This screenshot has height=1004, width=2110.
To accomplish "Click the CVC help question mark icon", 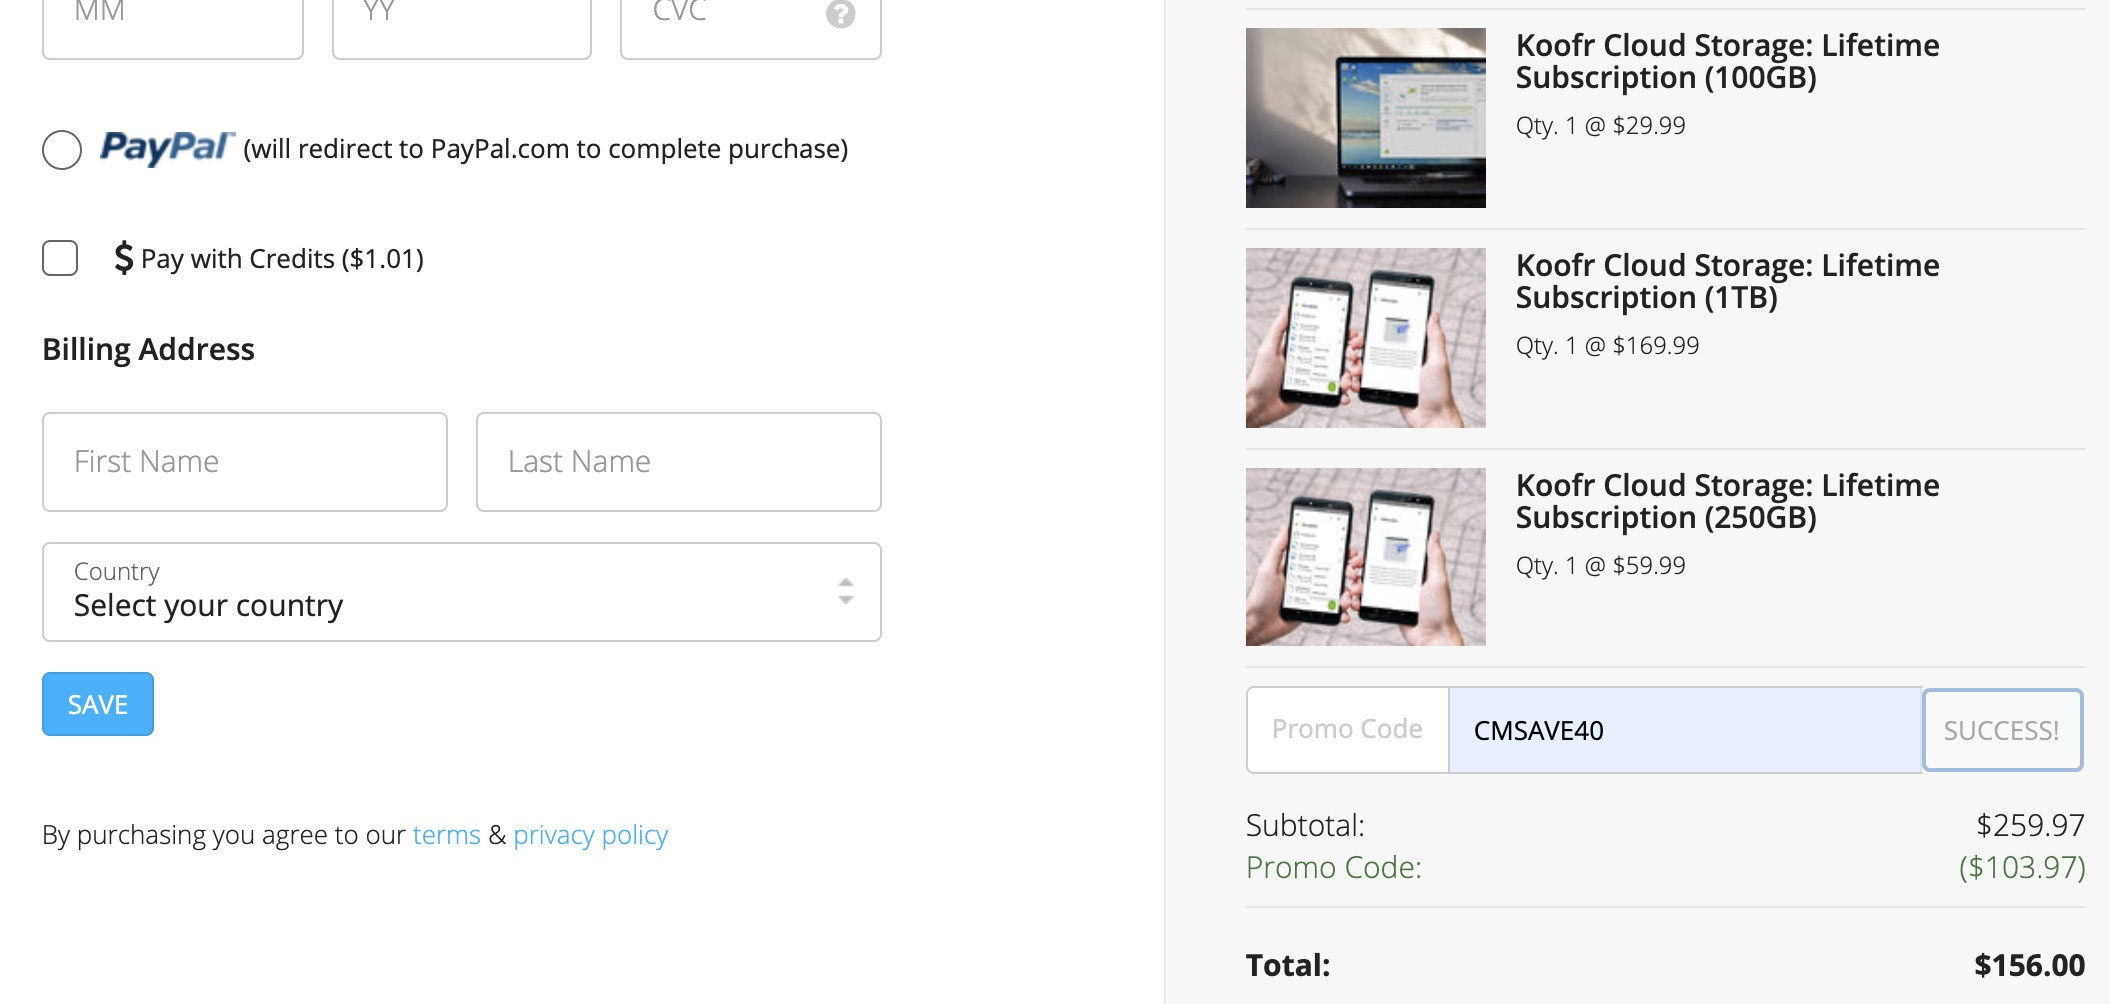I will coord(840,14).
